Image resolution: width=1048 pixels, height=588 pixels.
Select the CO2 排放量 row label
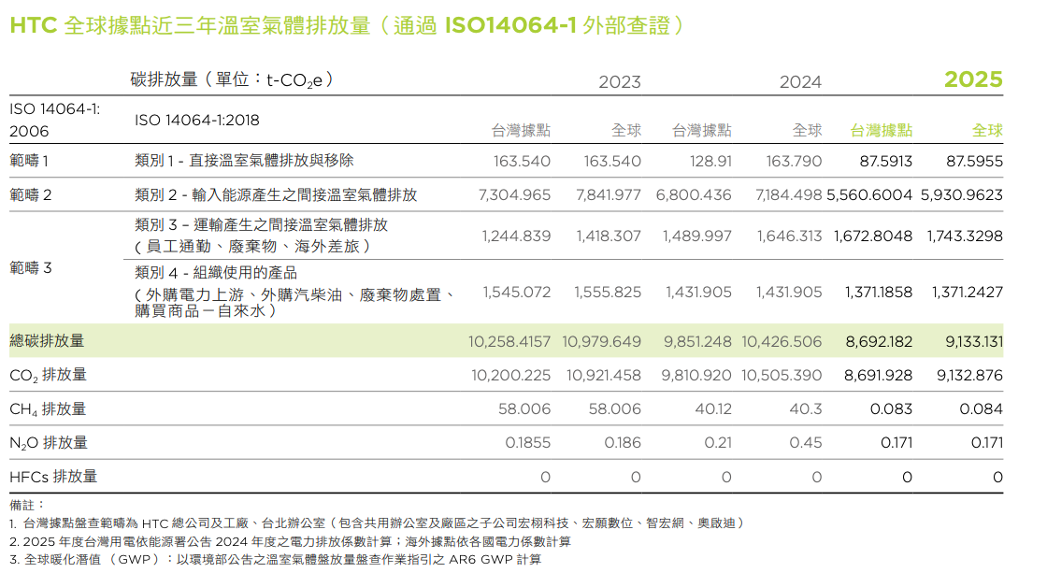[x=48, y=375]
